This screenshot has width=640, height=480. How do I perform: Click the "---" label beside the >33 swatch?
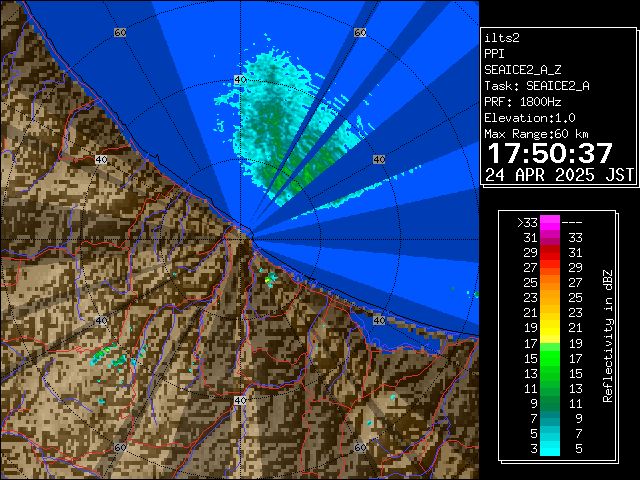click(572, 223)
